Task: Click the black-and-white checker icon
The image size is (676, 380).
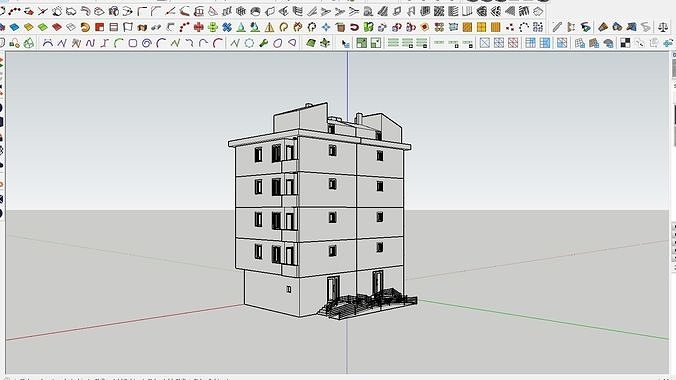Action: [x=625, y=43]
